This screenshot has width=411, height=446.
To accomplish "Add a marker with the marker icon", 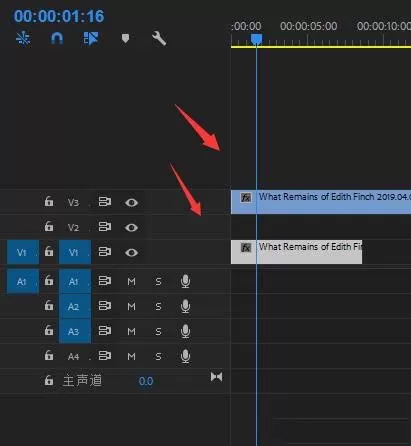I will tap(125, 38).
